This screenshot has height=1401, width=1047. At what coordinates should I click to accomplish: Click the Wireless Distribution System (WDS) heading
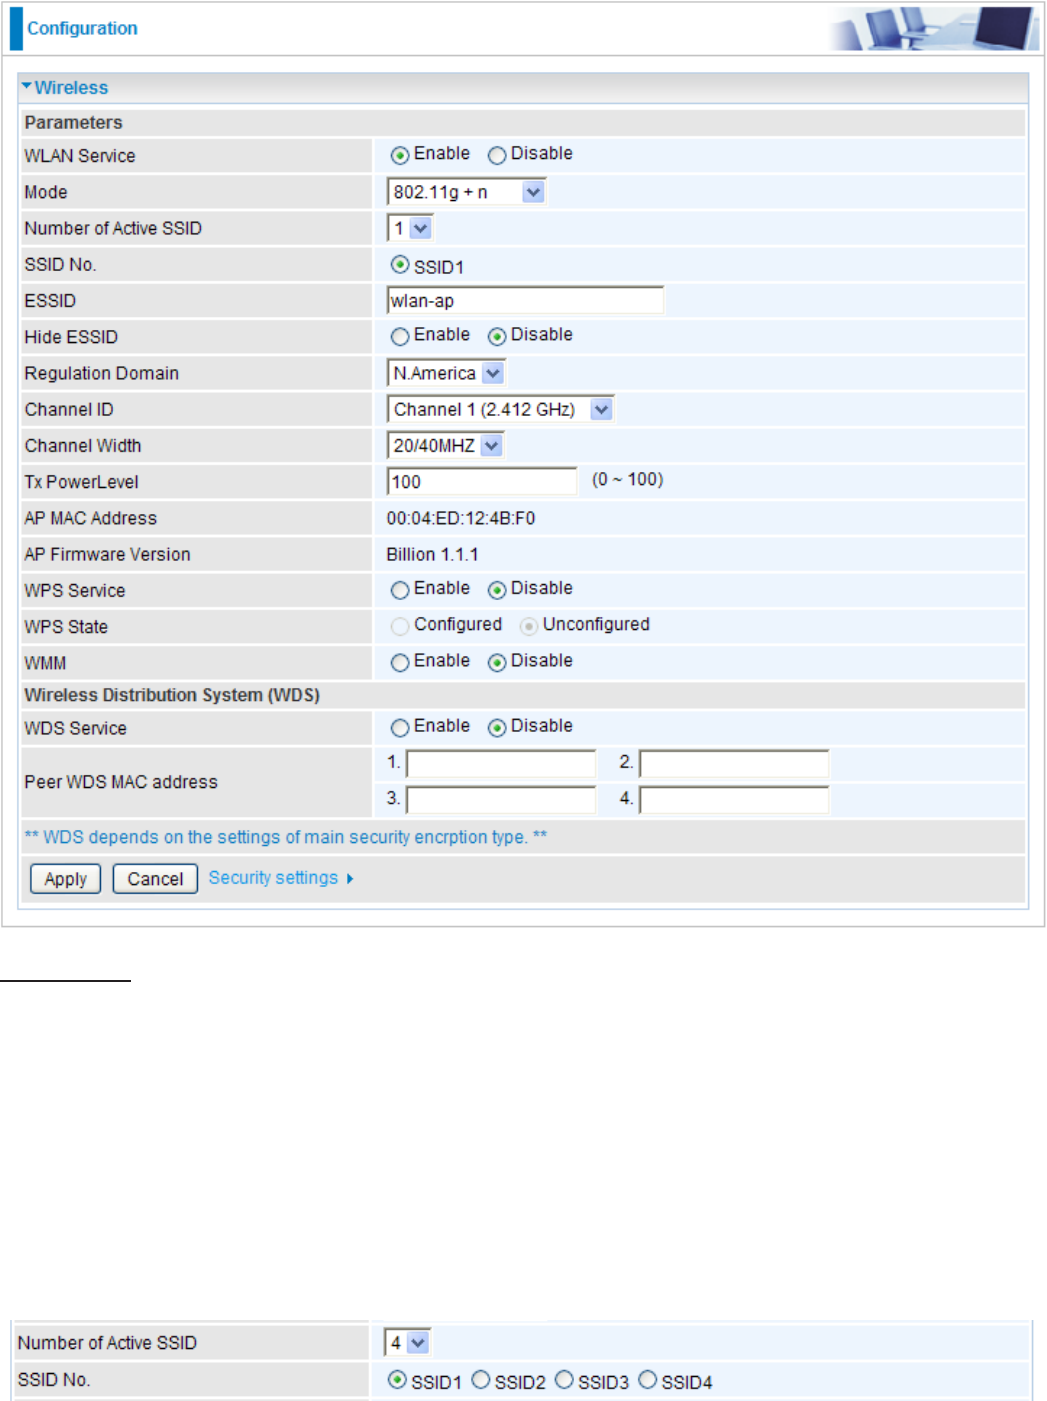pos(172,695)
